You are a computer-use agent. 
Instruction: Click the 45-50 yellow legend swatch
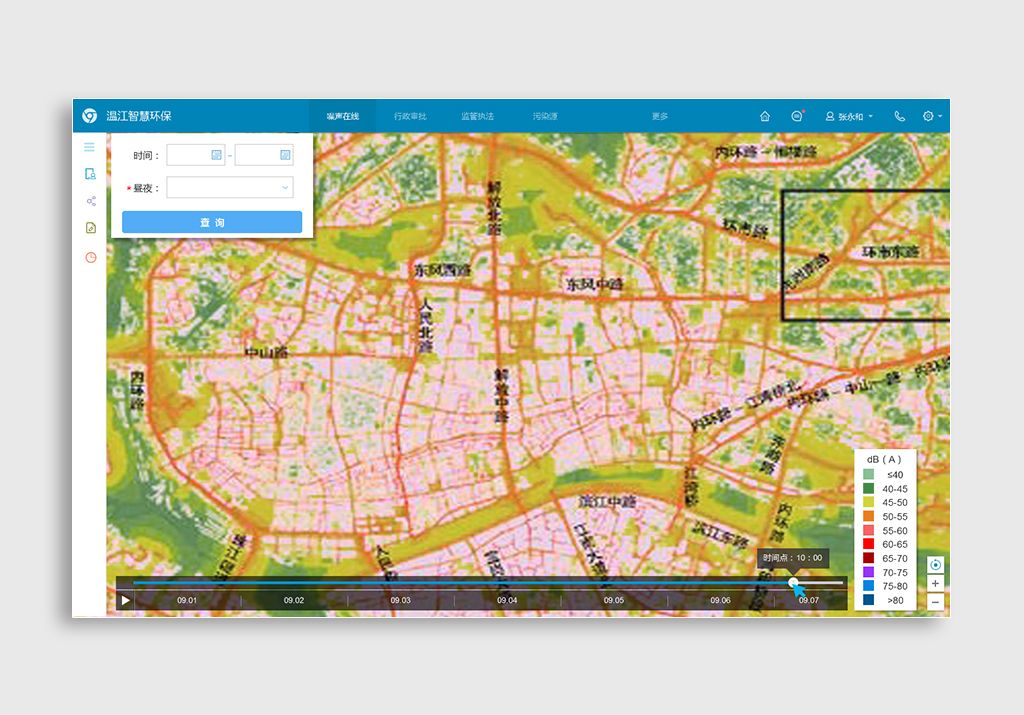(869, 502)
